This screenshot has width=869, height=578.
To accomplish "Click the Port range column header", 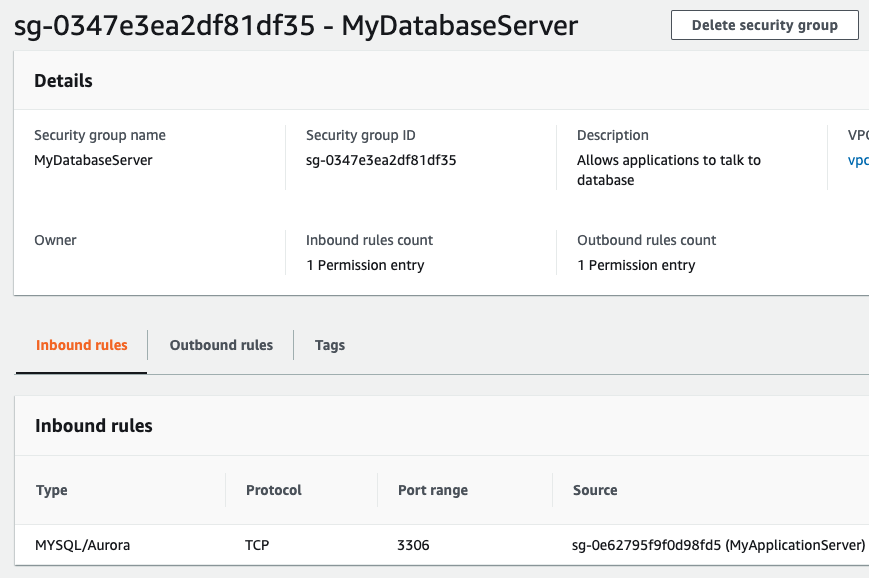I will pyautogui.click(x=432, y=490).
